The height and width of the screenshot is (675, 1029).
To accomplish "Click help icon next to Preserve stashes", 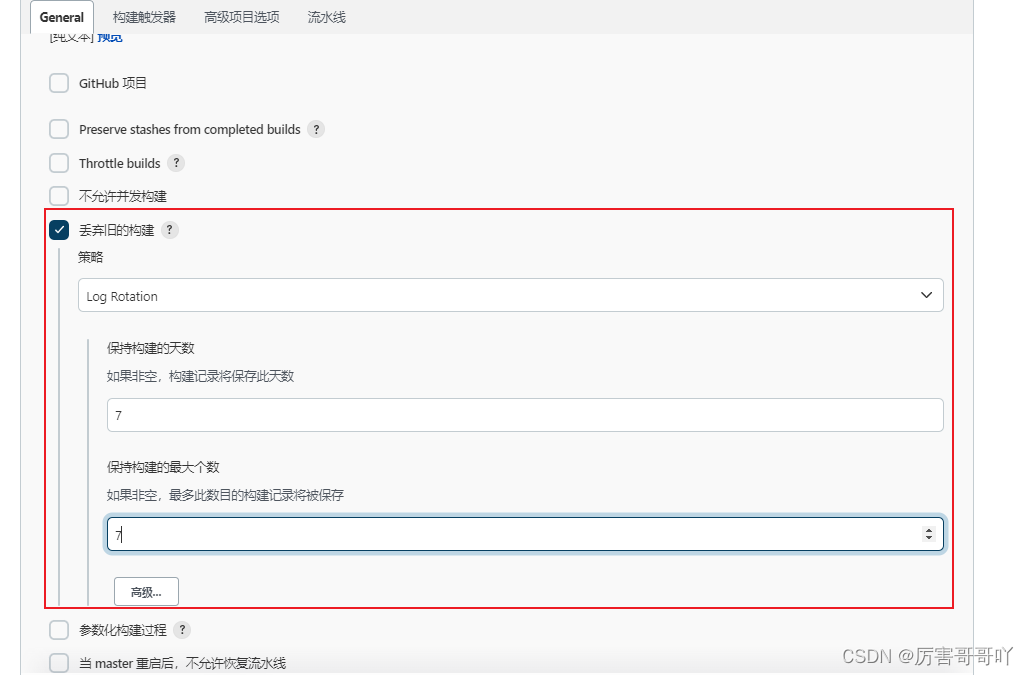I will point(316,129).
